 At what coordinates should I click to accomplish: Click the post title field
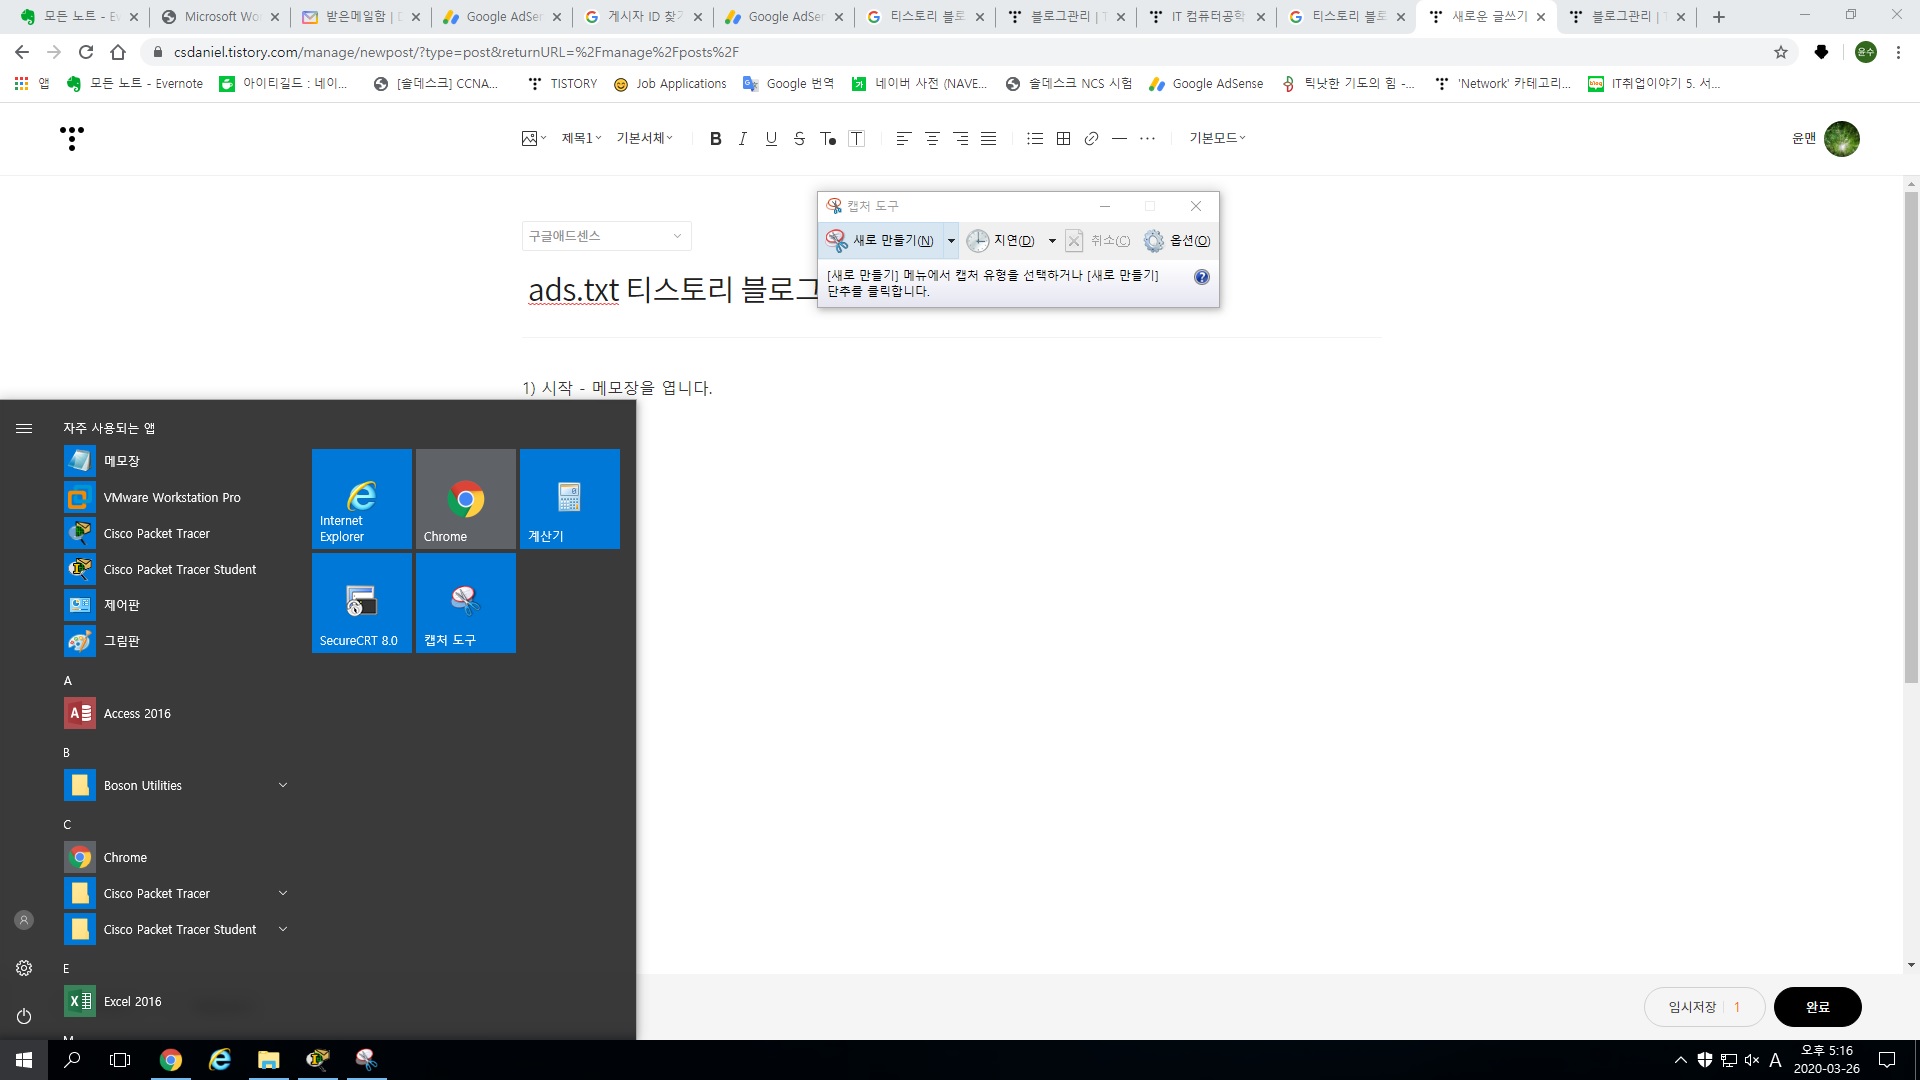(670, 290)
